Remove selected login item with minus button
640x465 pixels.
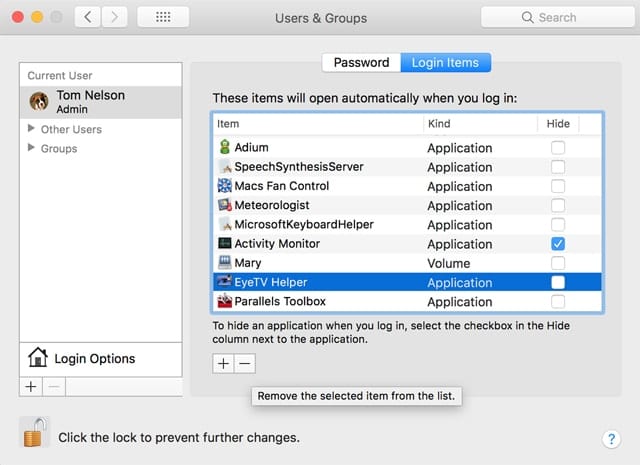click(x=245, y=364)
